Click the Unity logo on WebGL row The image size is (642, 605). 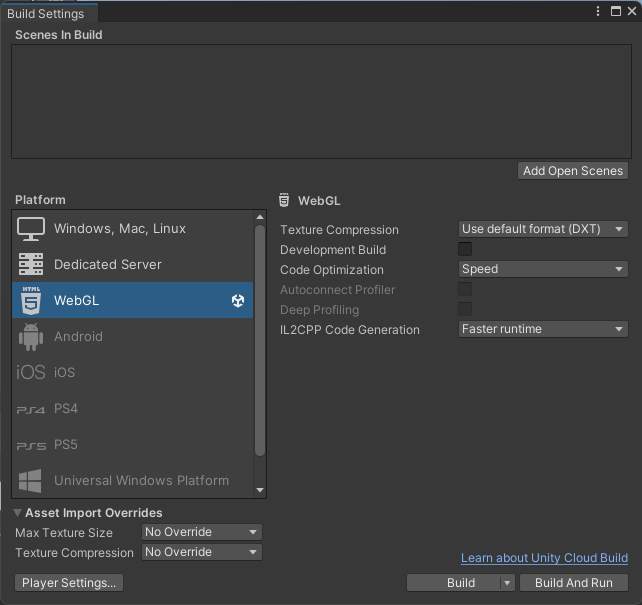238,300
